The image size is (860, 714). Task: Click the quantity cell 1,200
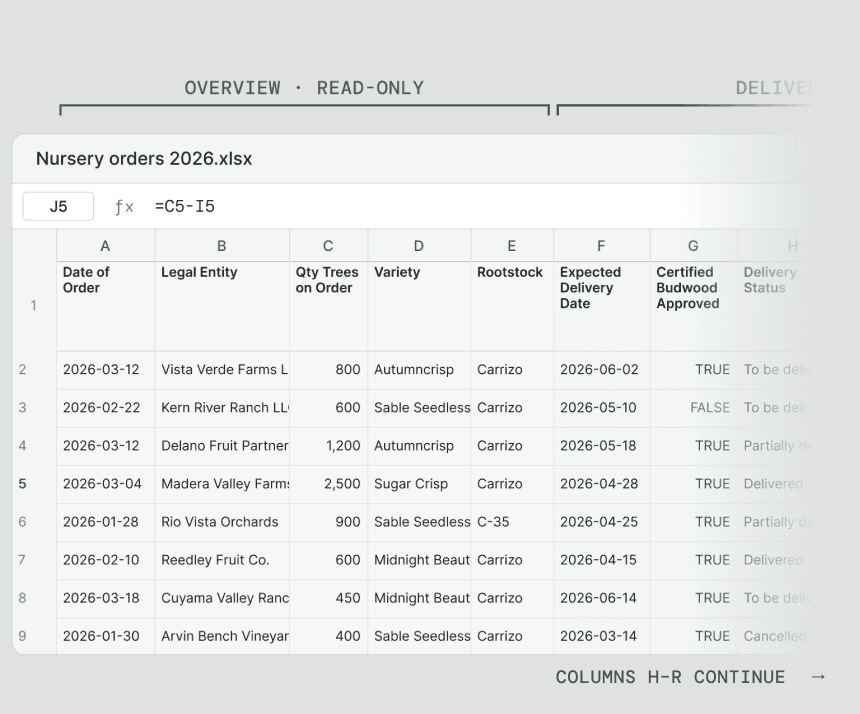[x=329, y=446]
